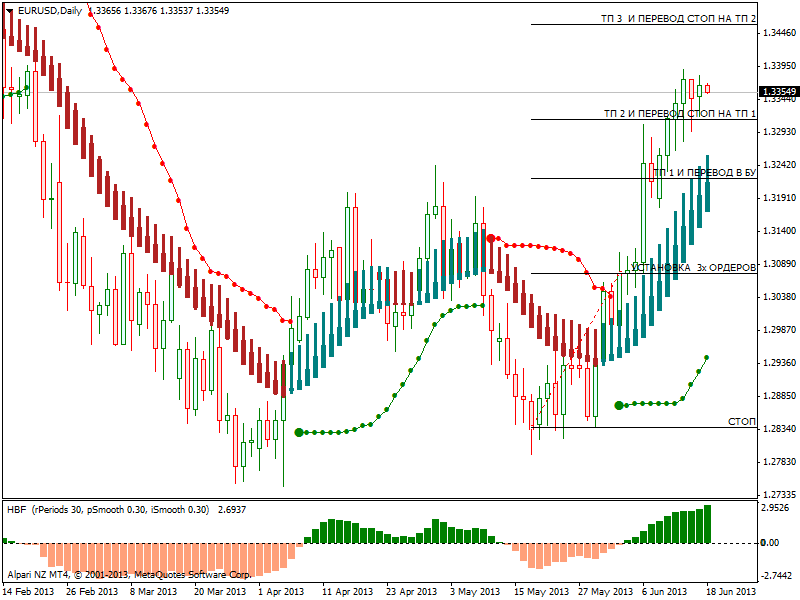The image size is (800, 600).
Task: Click the 1.33950 price scale value
Action: click(779, 66)
